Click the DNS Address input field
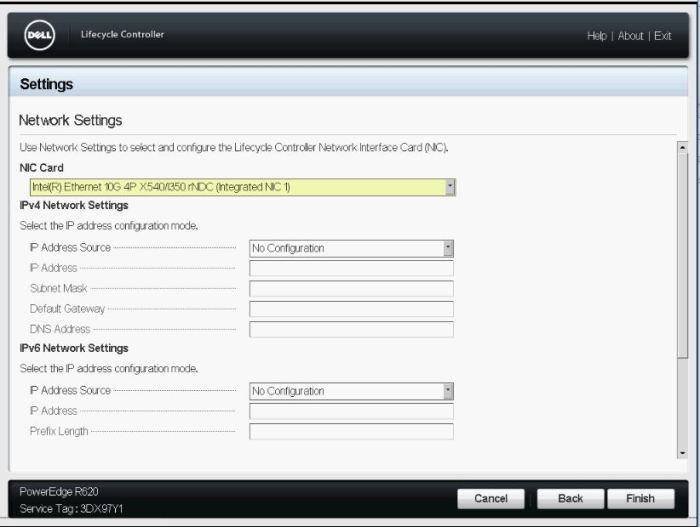 coord(351,329)
